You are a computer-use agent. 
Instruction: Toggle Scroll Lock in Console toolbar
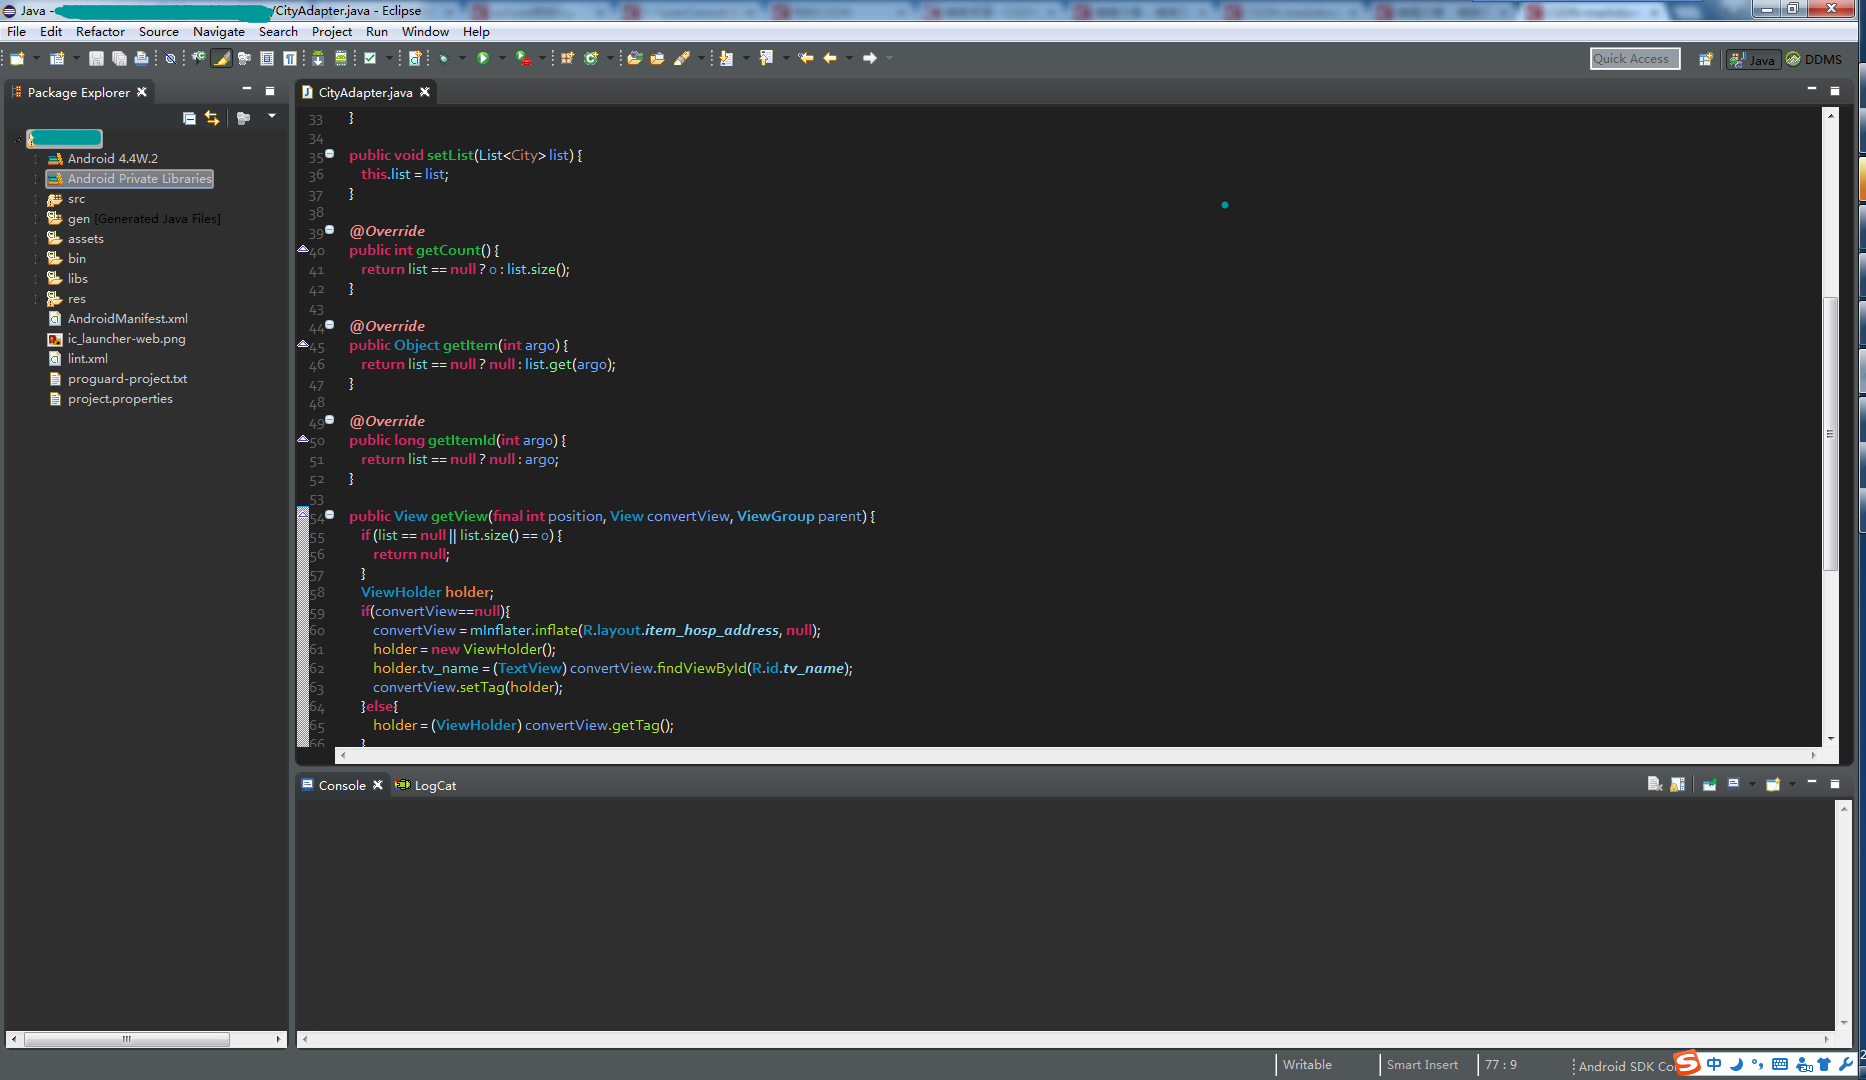(1677, 784)
